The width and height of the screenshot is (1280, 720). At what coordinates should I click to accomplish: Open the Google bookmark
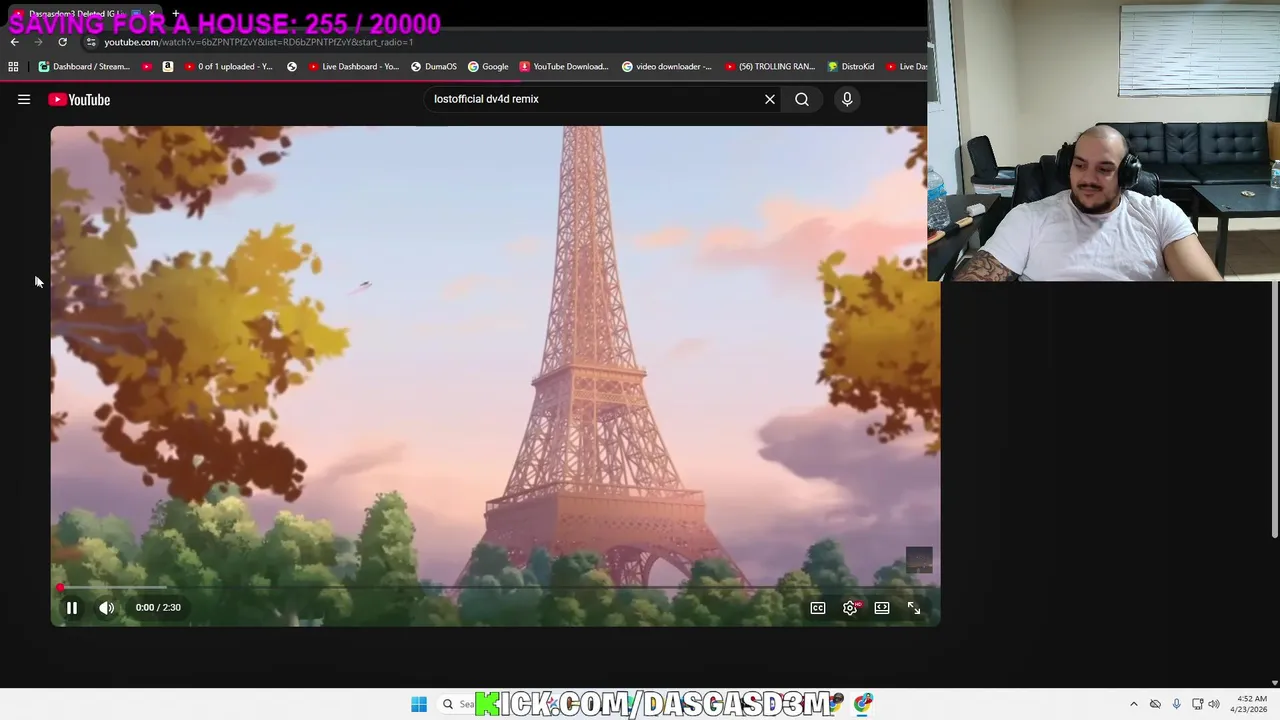click(488, 67)
